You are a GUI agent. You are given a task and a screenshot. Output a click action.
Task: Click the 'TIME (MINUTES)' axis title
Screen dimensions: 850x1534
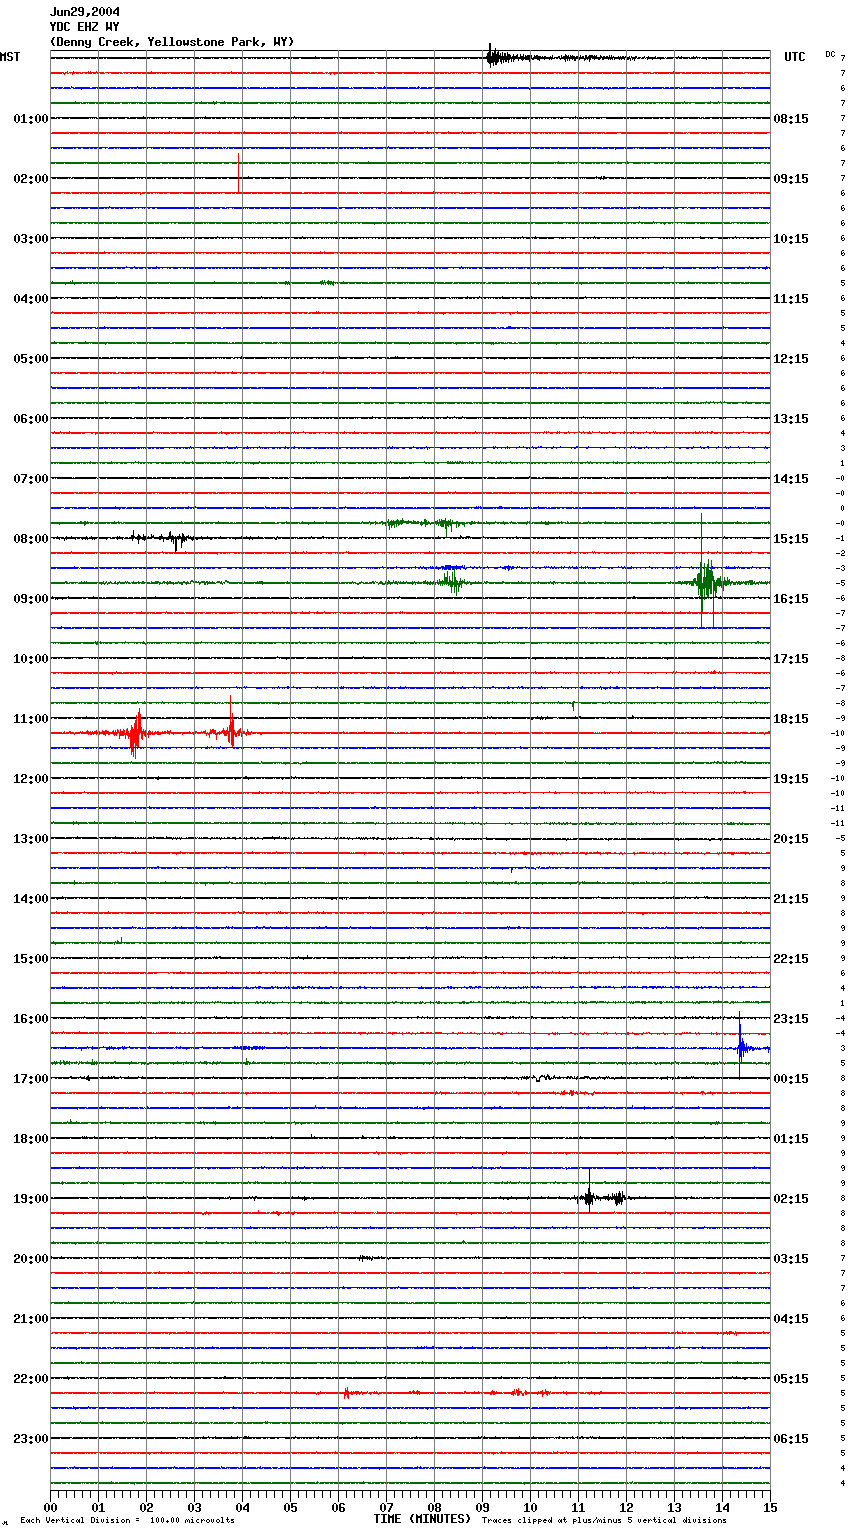(x=422, y=1519)
